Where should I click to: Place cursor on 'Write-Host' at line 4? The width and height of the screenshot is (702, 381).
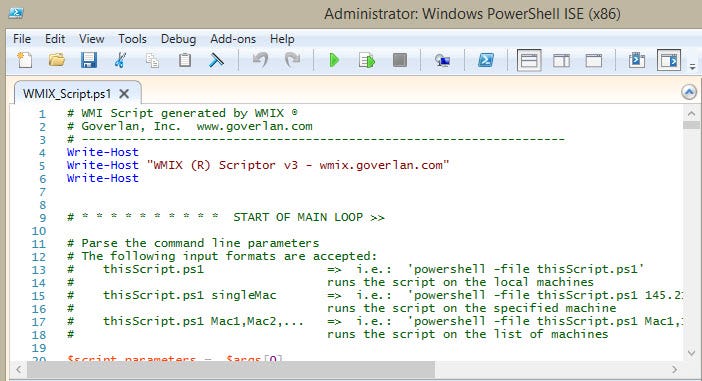coord(103,152)
